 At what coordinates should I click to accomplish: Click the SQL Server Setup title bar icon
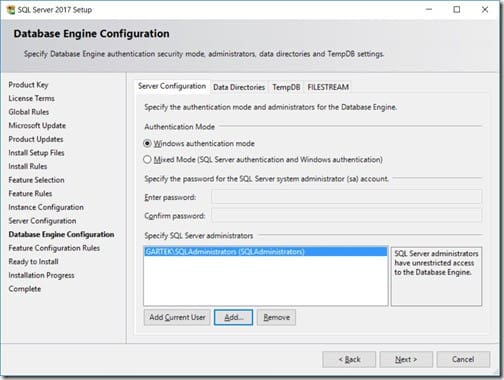pyautogui.click(x=11, y=10)
